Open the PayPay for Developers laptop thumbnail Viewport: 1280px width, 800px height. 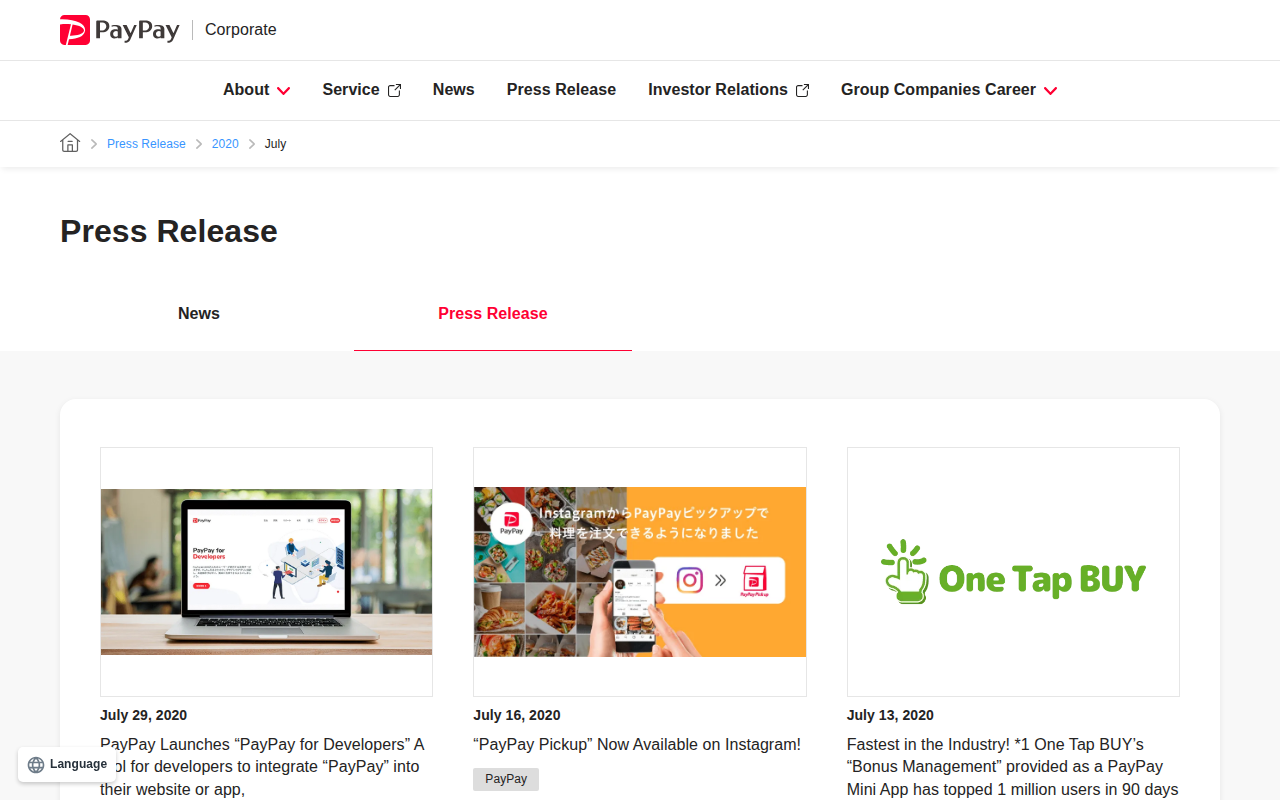pos(266,572)
